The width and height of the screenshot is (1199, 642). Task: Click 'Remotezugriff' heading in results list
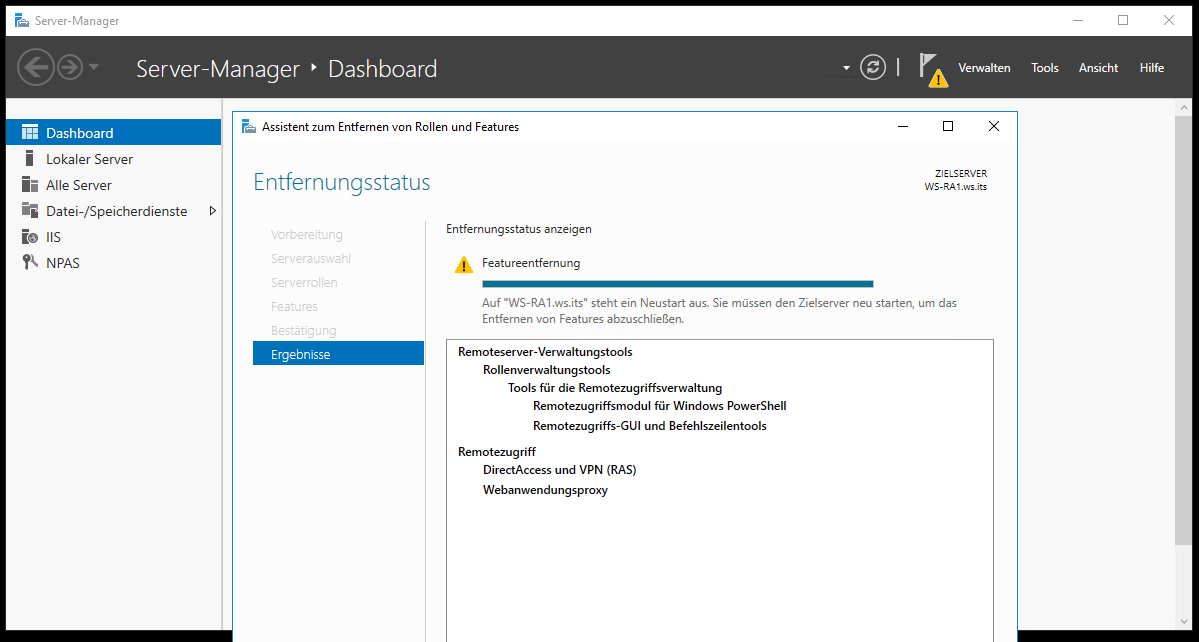click(497, 451)
